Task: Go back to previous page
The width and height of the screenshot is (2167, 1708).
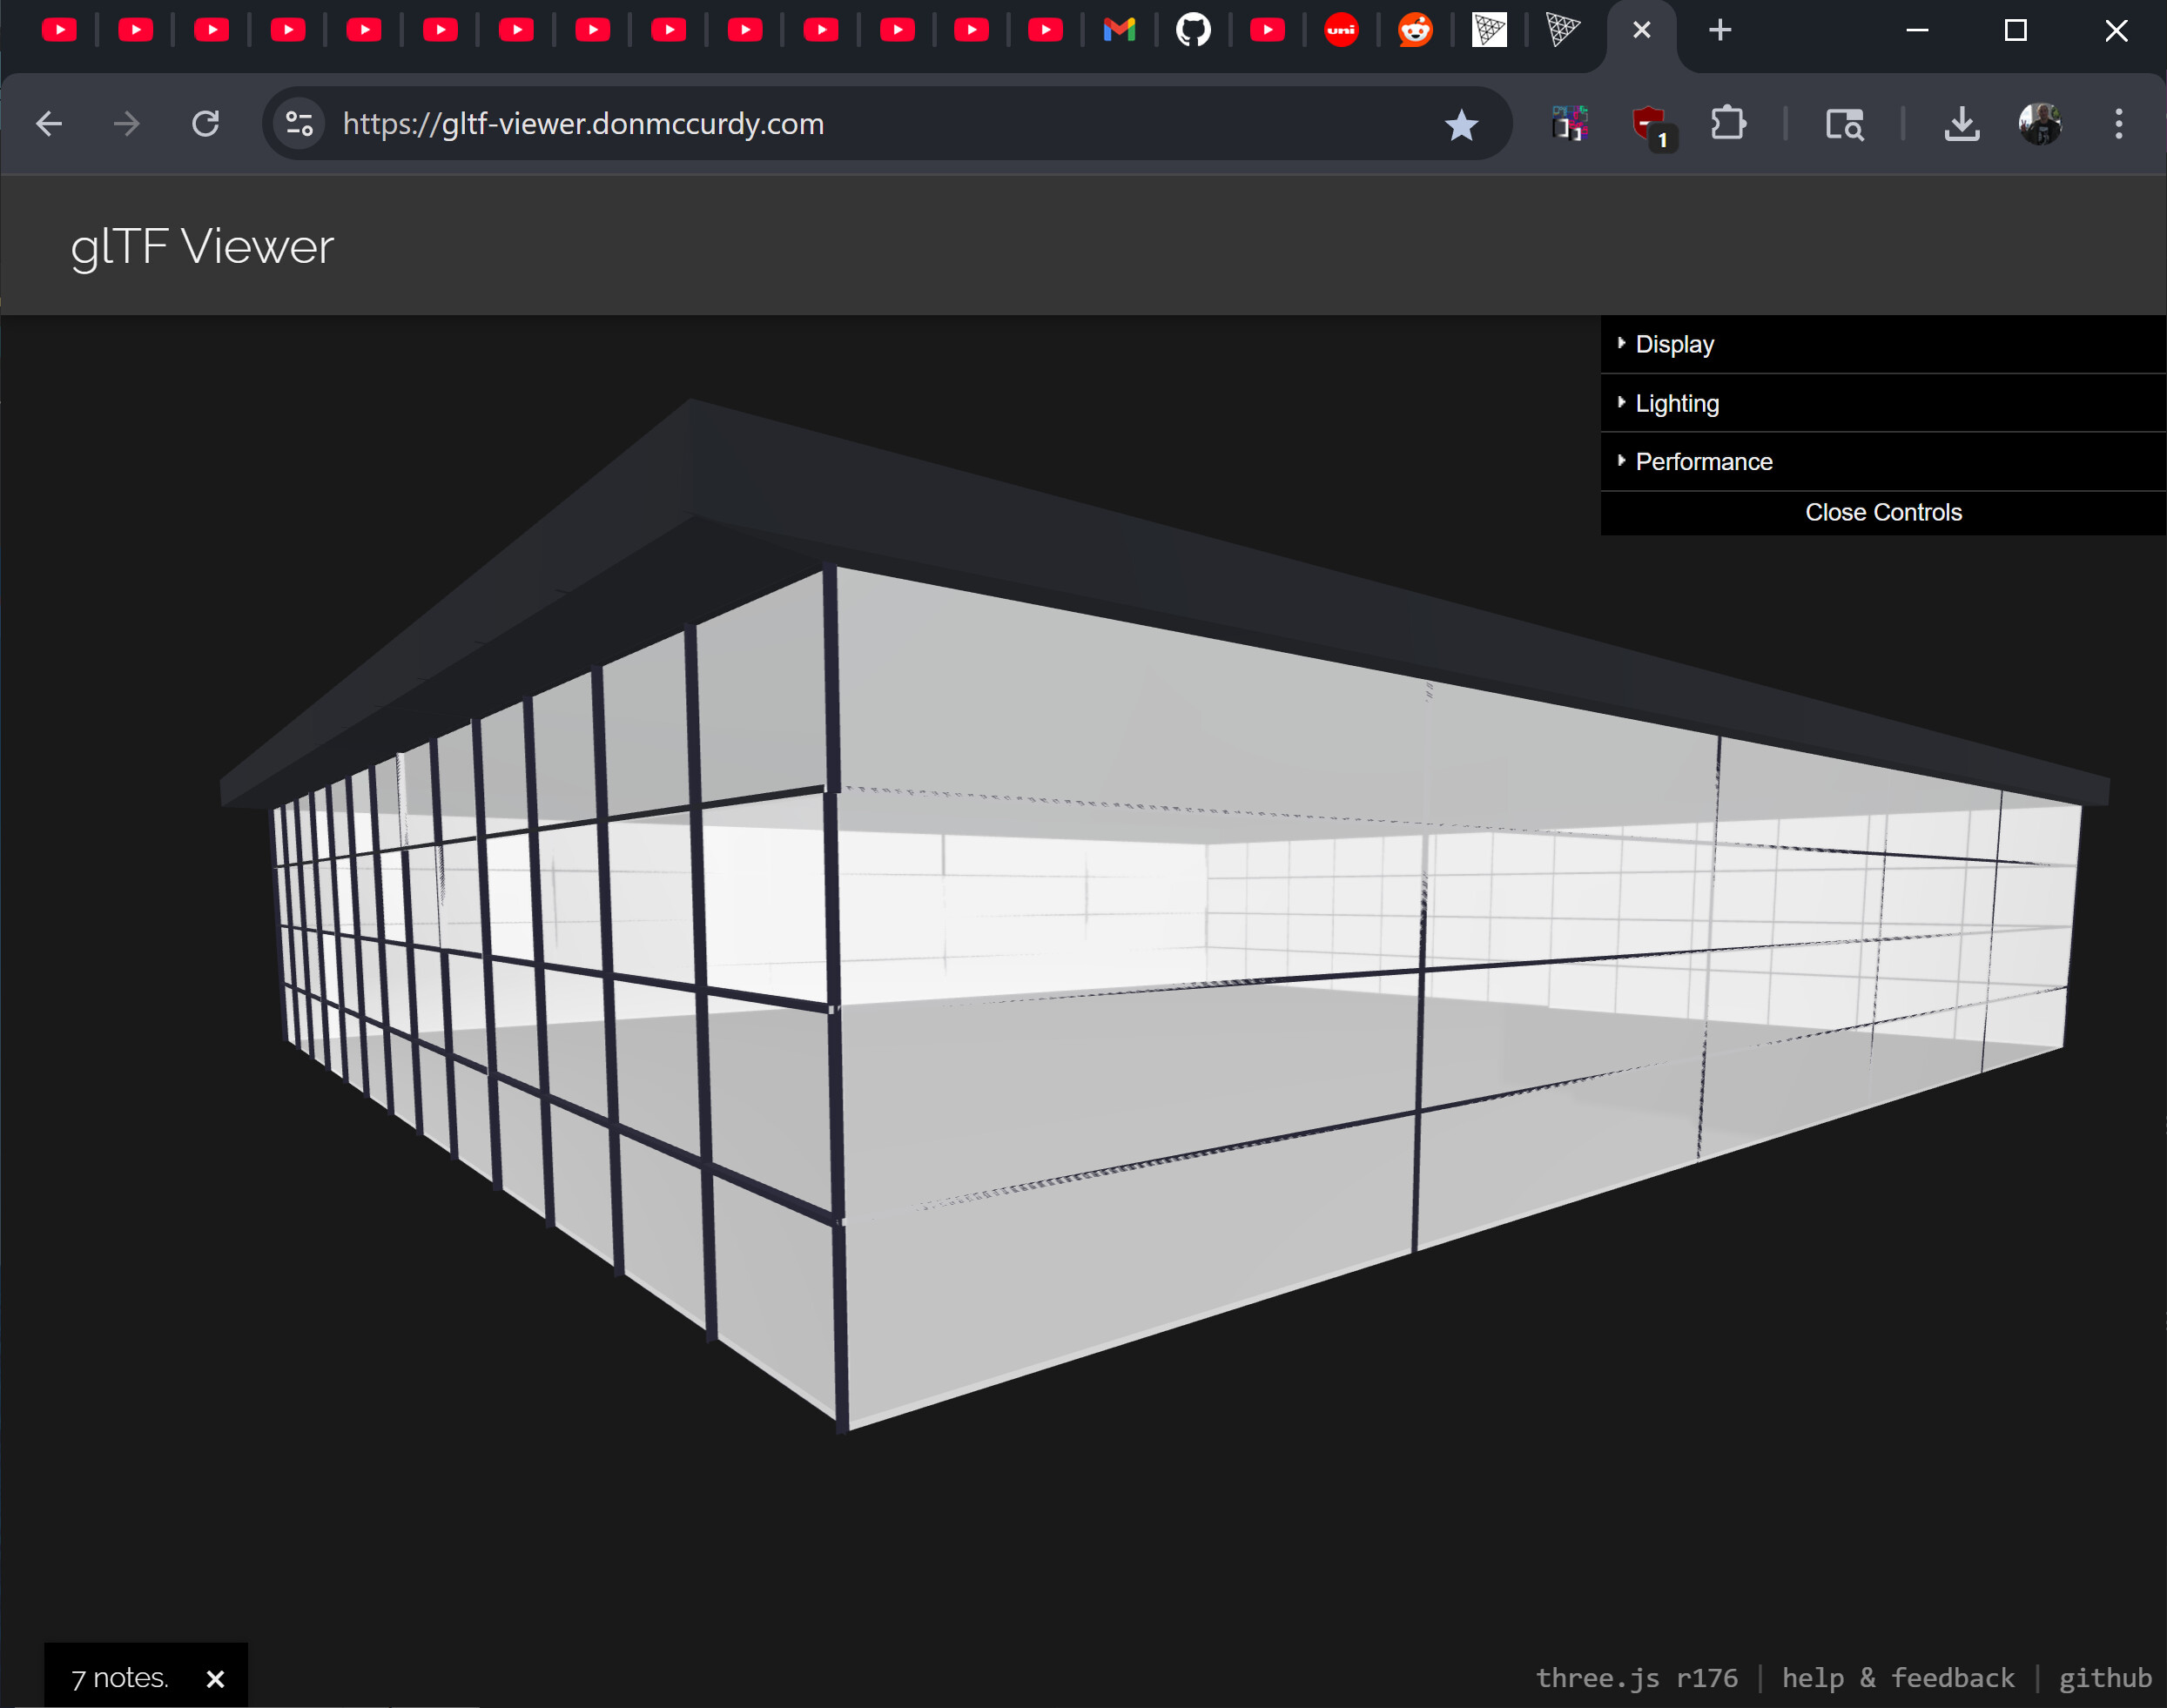Action: 49,124
